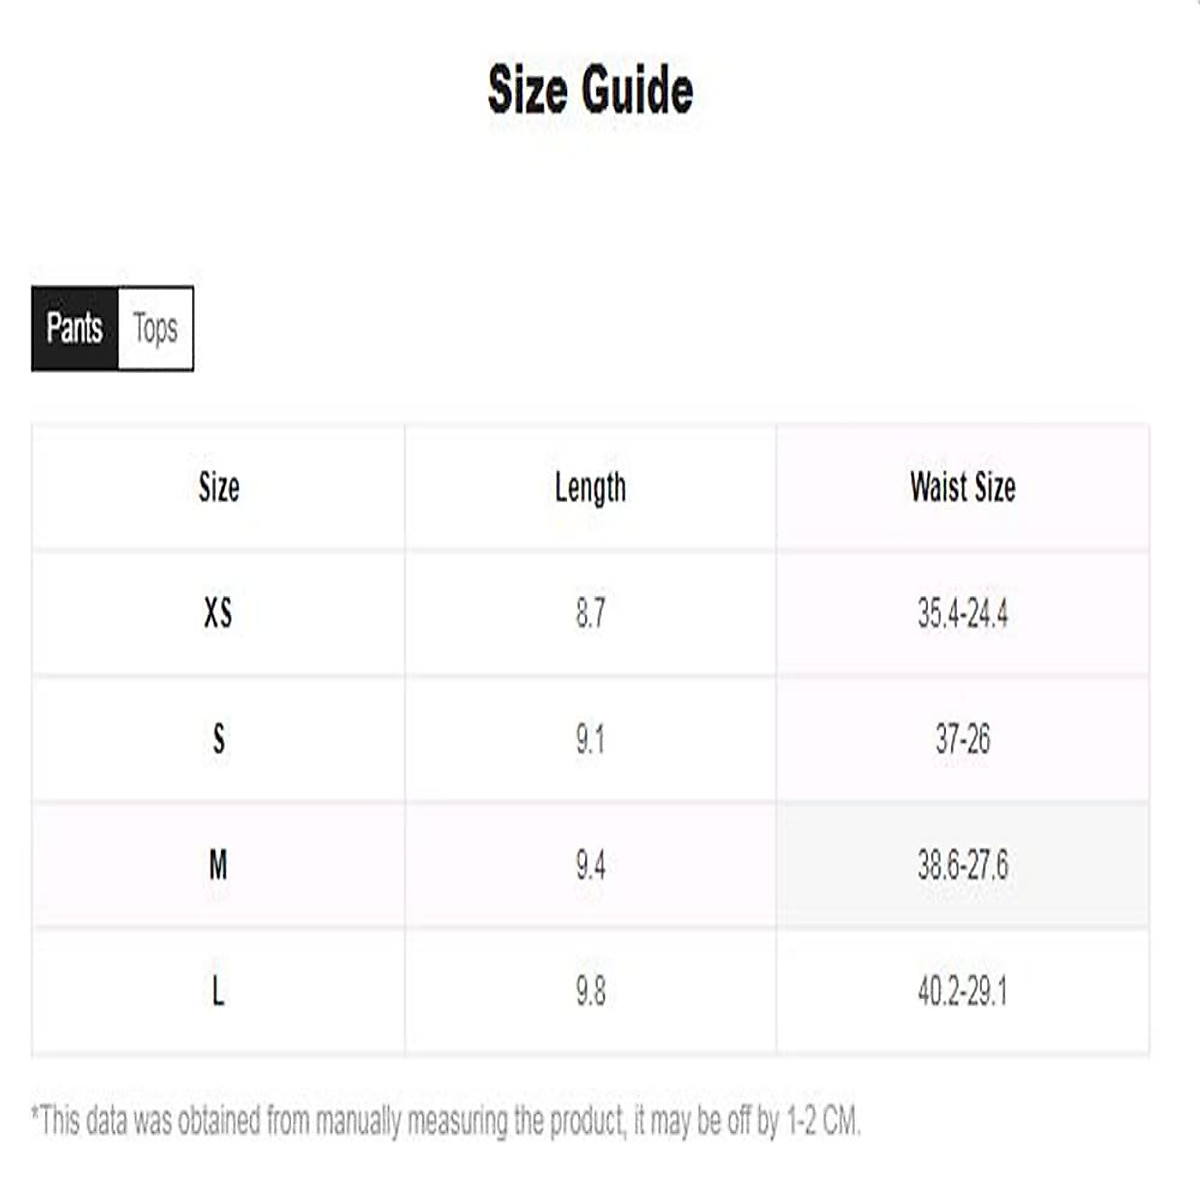Select the 9.1 length cell

(590, 739)
